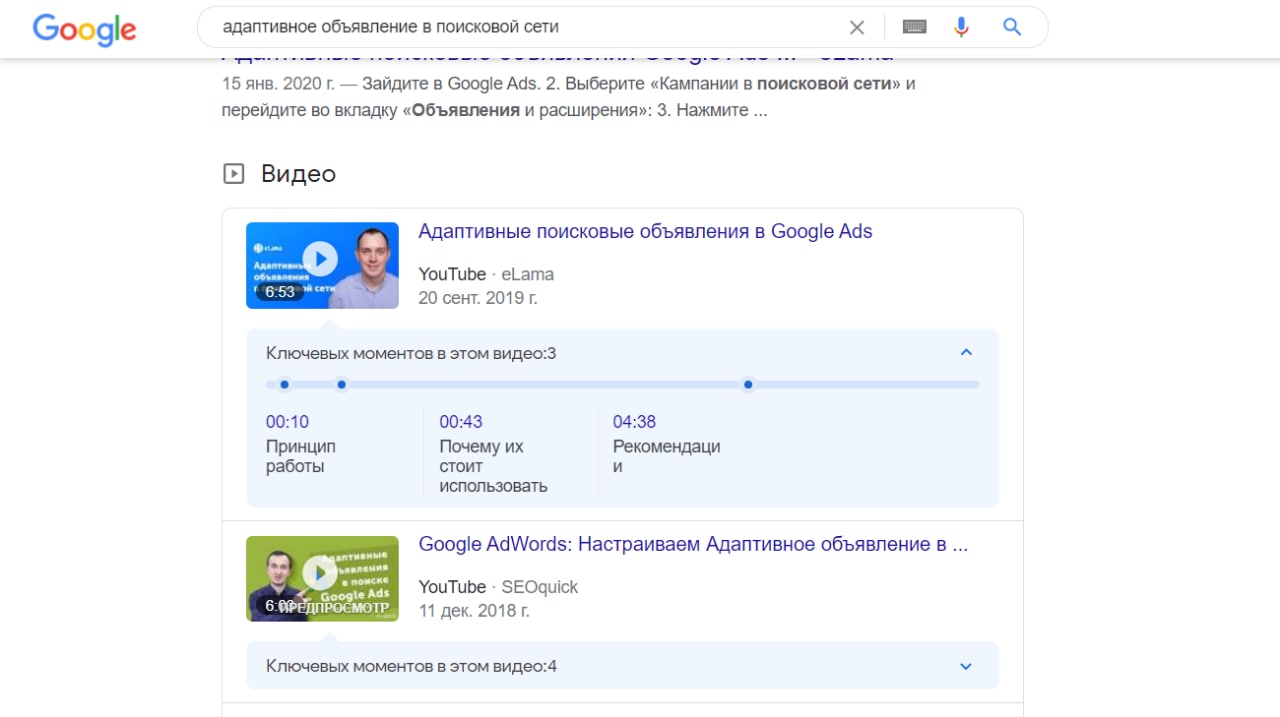Open 'Google AdWords: Настраиваем Адаптивное объявление' link
The height and width of the screenshot is (717, 1280).
[693, 545]
